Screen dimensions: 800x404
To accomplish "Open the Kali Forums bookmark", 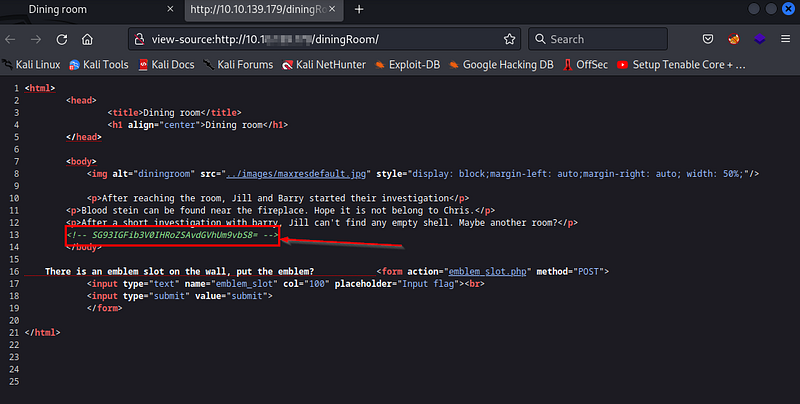I will [238, 65].
